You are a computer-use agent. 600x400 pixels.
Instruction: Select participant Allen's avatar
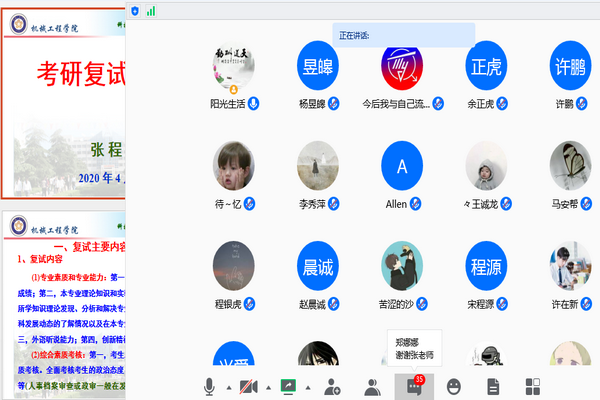tap(402, 166)
